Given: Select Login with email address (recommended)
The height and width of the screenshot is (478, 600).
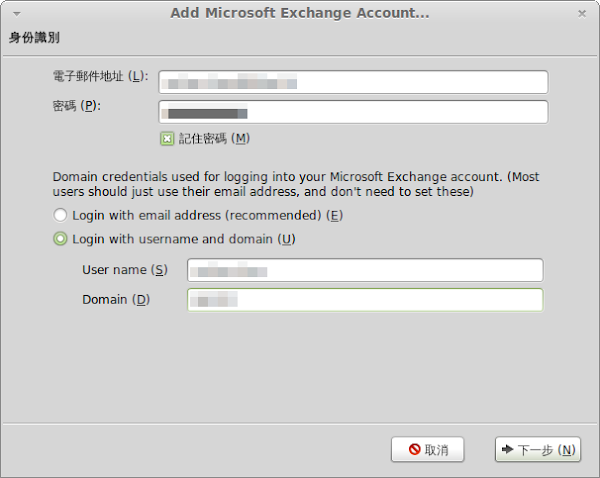Looking at the screenshot, I should coord(60,215).
